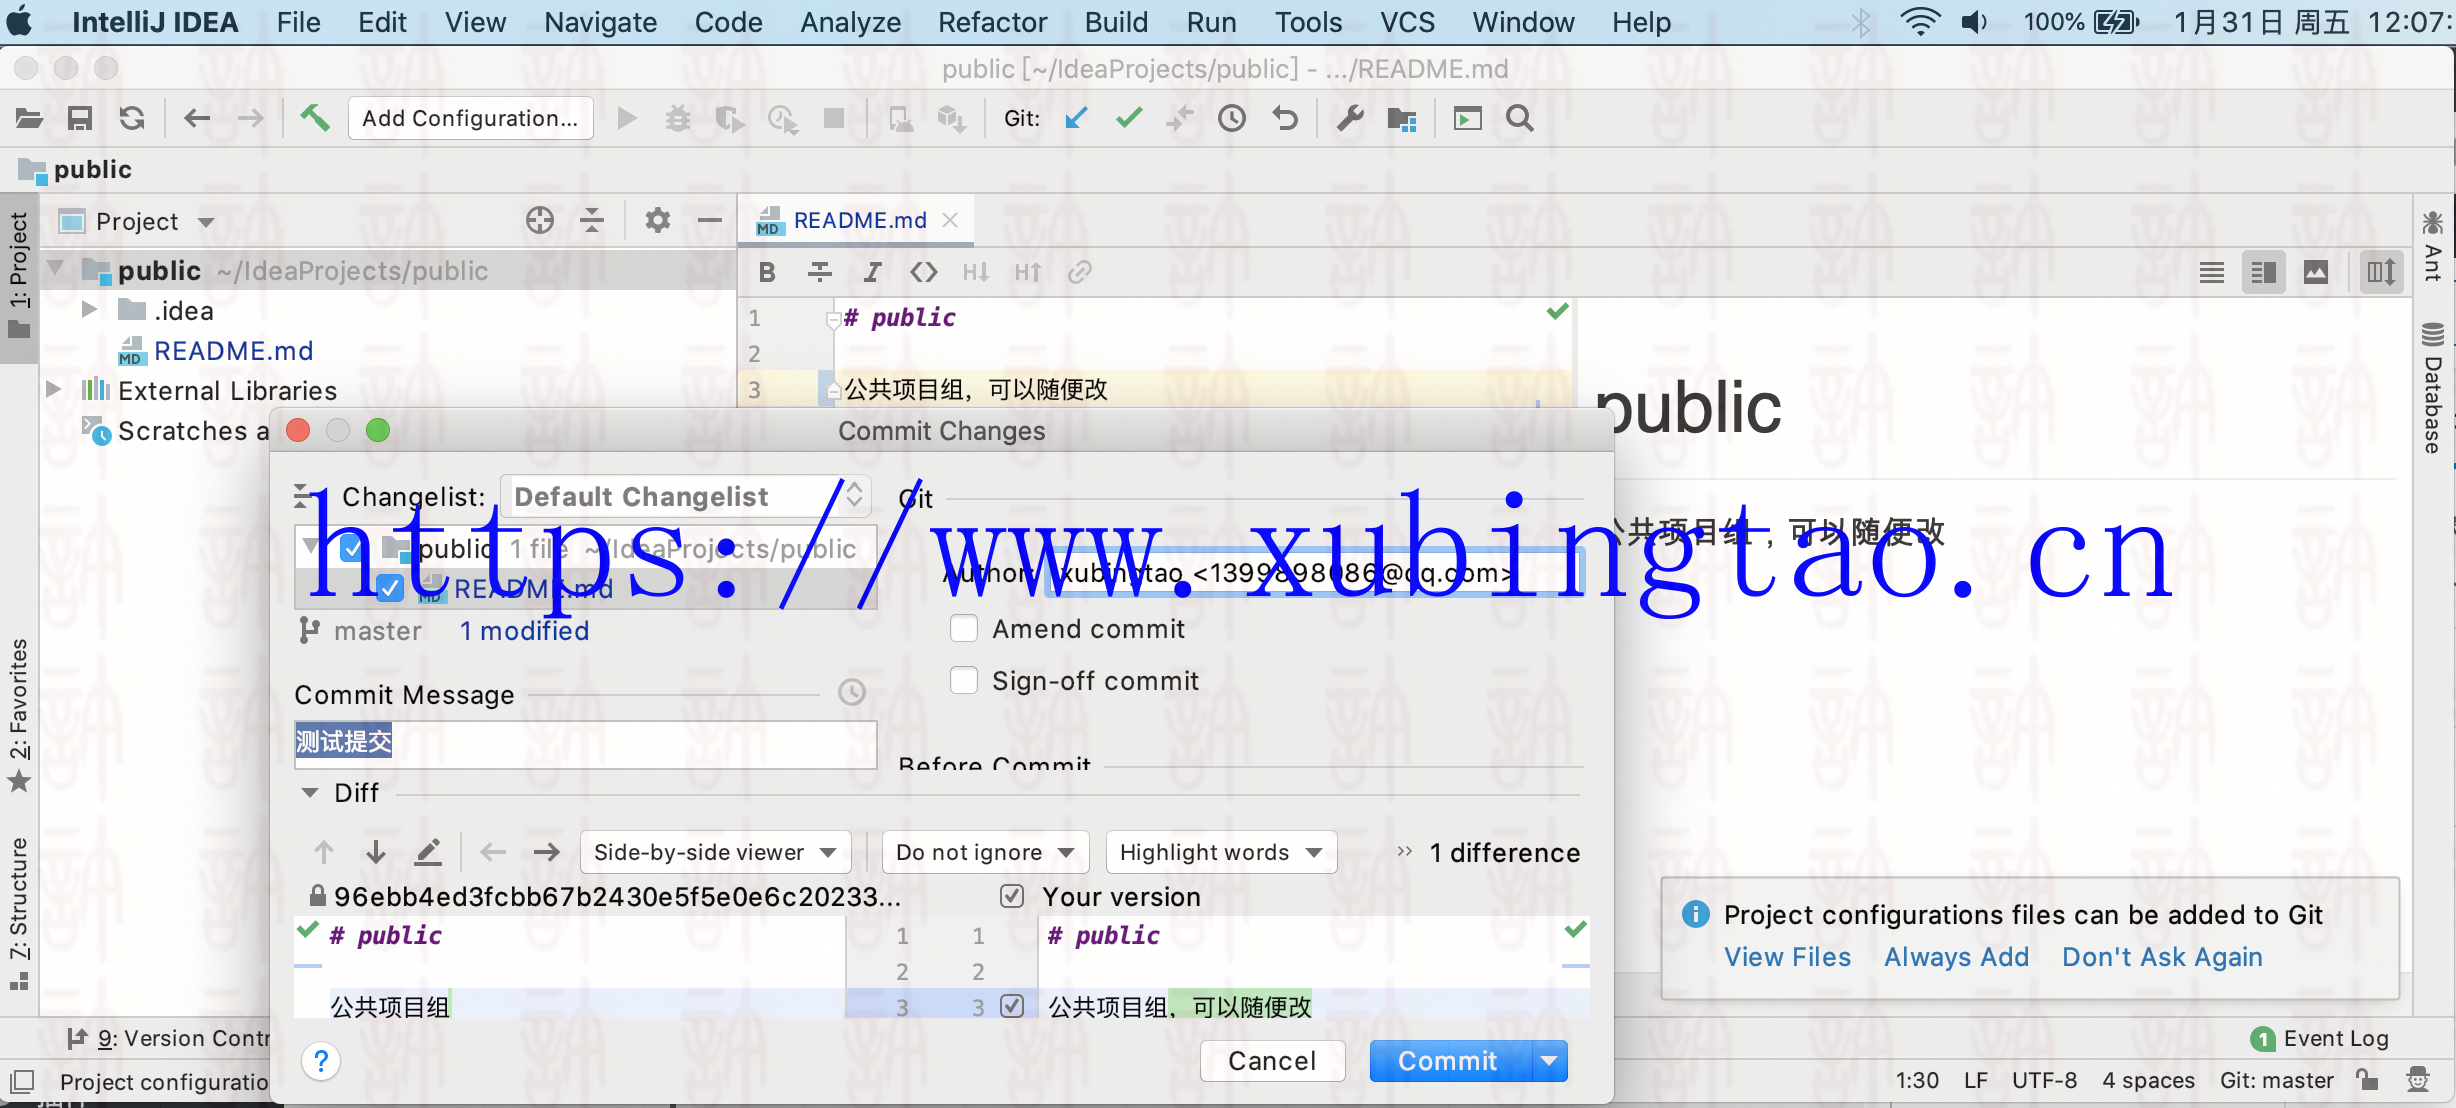The width and height of the screenshot is (2456, 1108).
Task: Click View Files link in notification
Action: (1787, 957)
